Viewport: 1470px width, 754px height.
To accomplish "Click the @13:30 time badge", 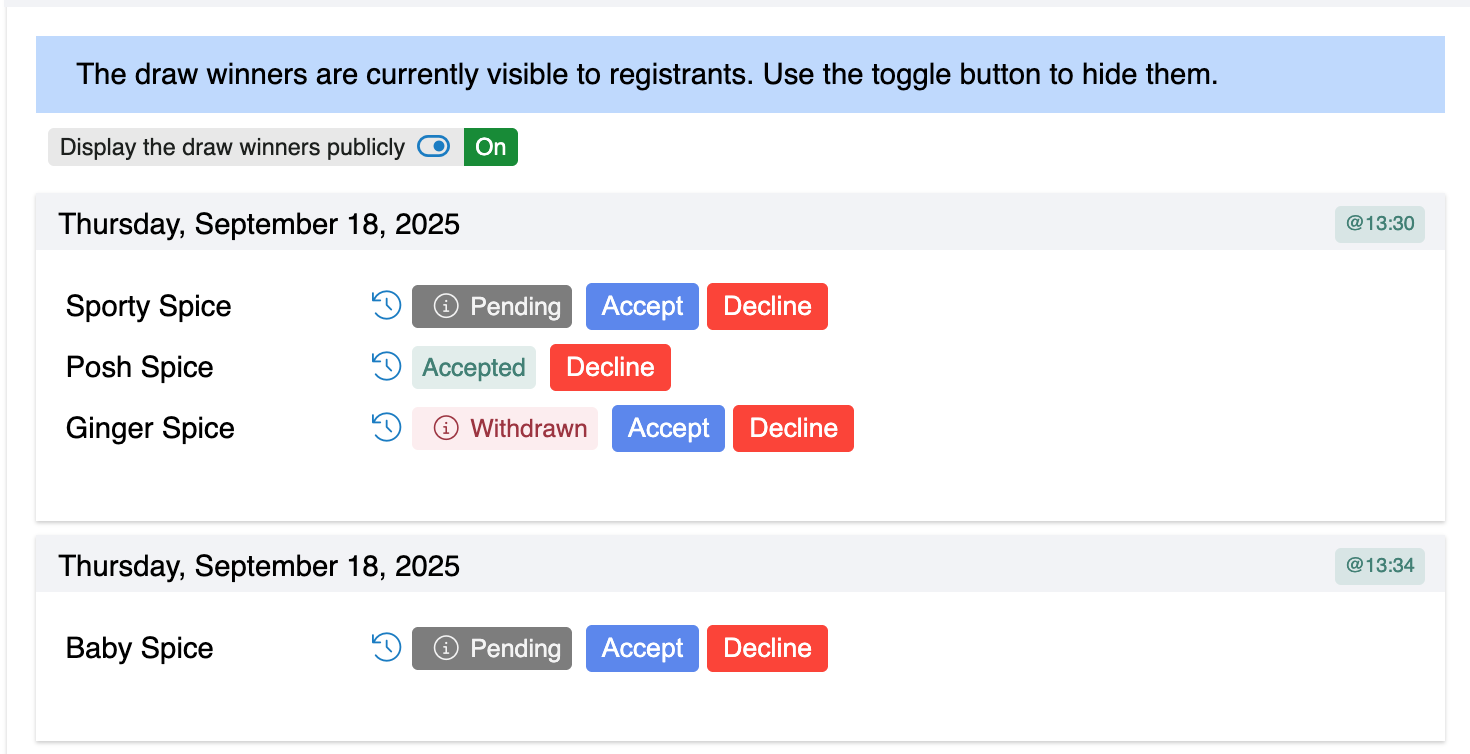I will click(x=1380, y=224).
